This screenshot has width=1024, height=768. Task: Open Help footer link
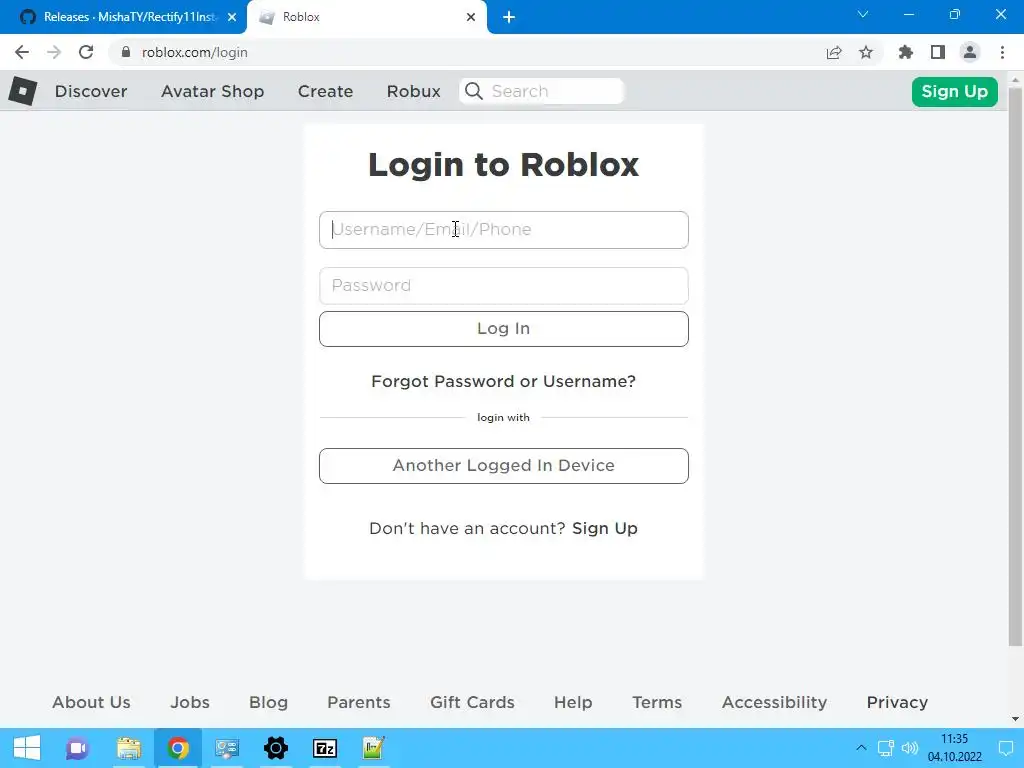tap(573, 702)
